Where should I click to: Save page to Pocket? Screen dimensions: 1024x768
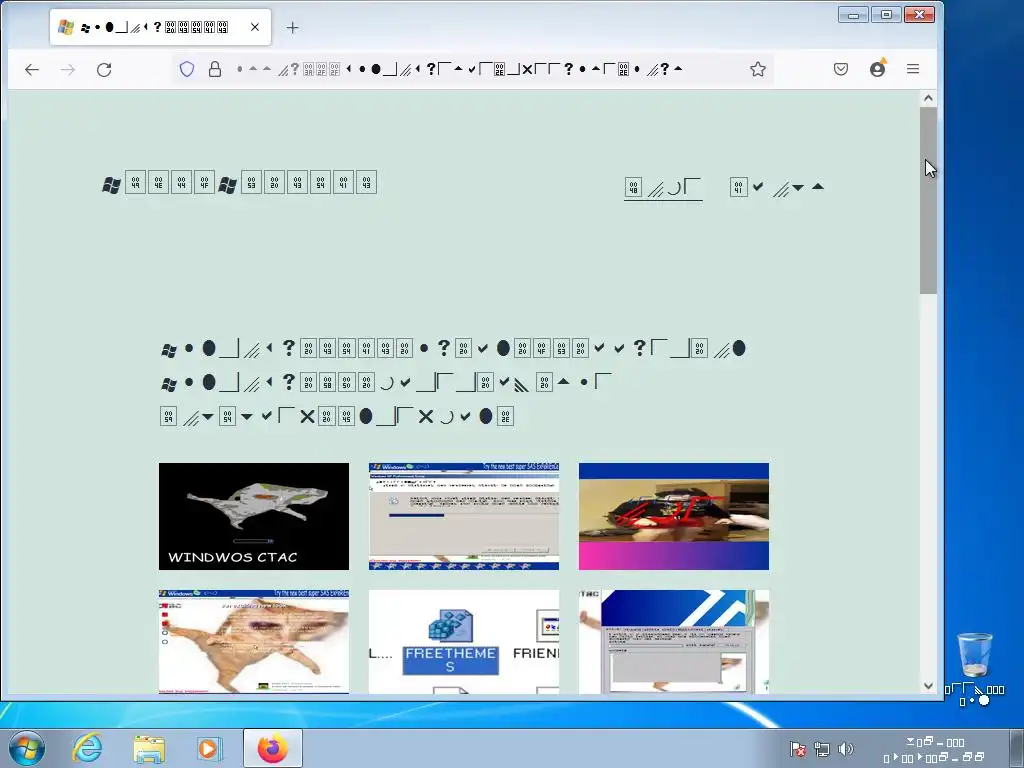(840, 69)
